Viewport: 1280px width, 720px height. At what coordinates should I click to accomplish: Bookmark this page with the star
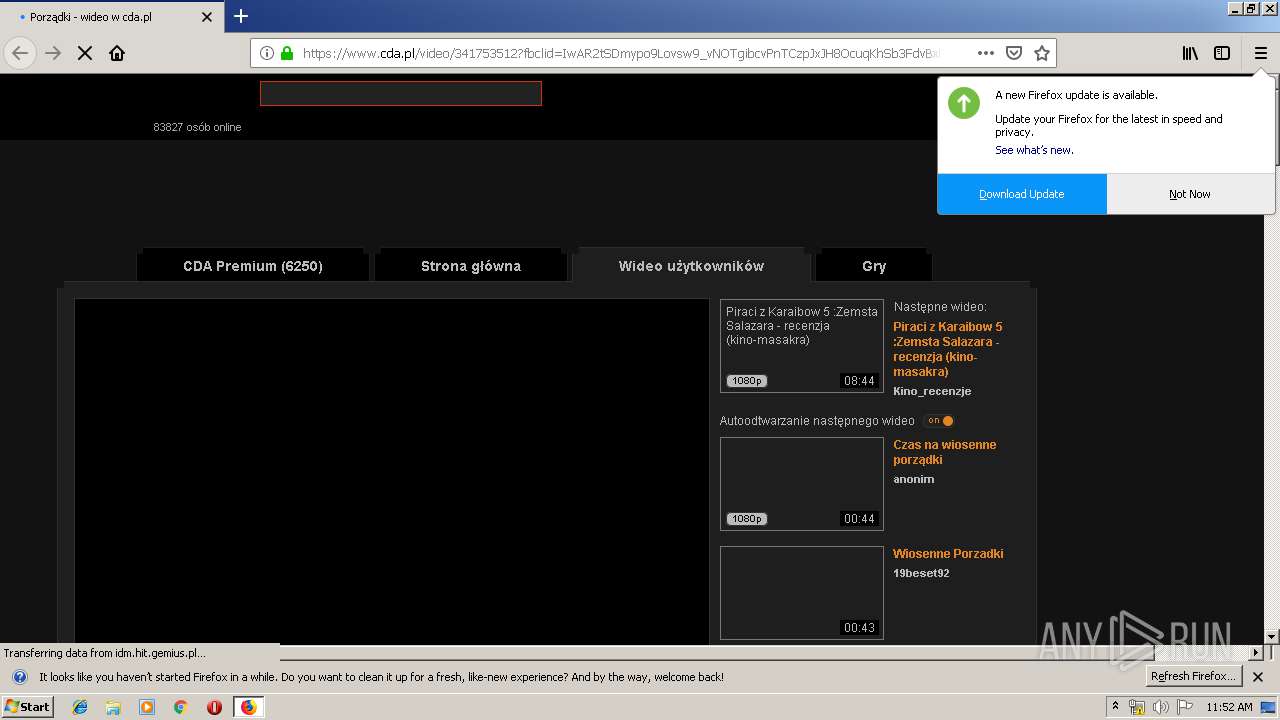(x=1042, y=53)
